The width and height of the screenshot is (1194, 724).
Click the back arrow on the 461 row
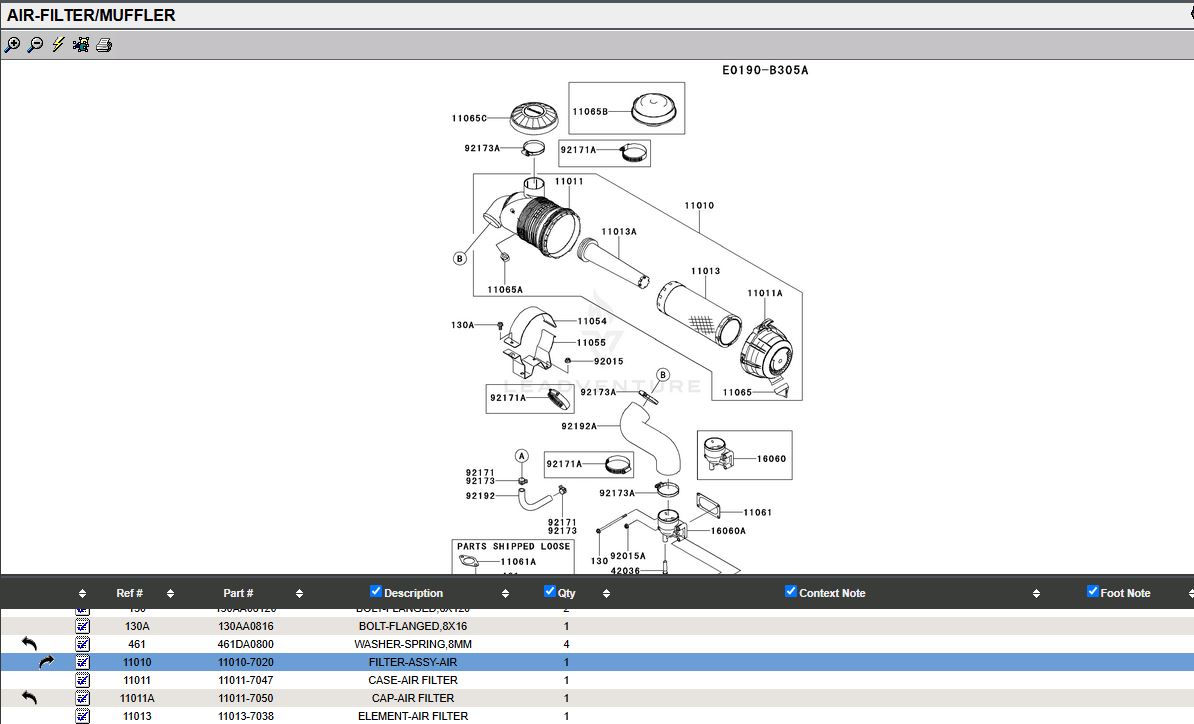click(x=29, y=644)
